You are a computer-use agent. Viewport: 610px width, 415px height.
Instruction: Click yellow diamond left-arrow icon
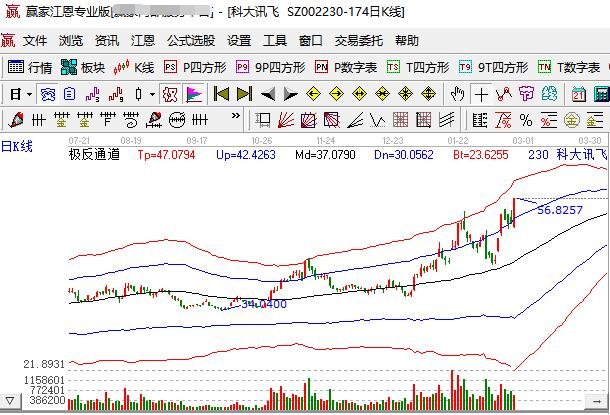click(313, 94)
